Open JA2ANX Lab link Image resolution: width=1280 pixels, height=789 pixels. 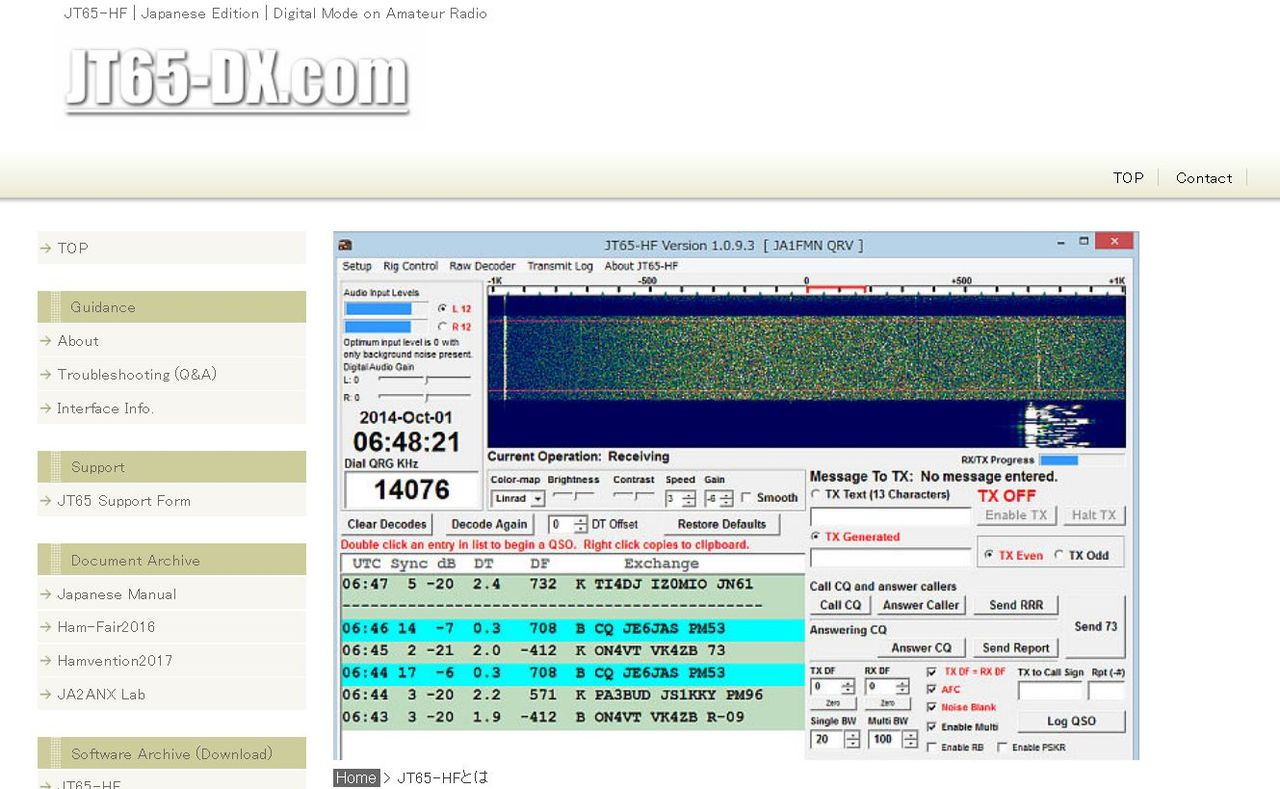(x=172, y=694)
